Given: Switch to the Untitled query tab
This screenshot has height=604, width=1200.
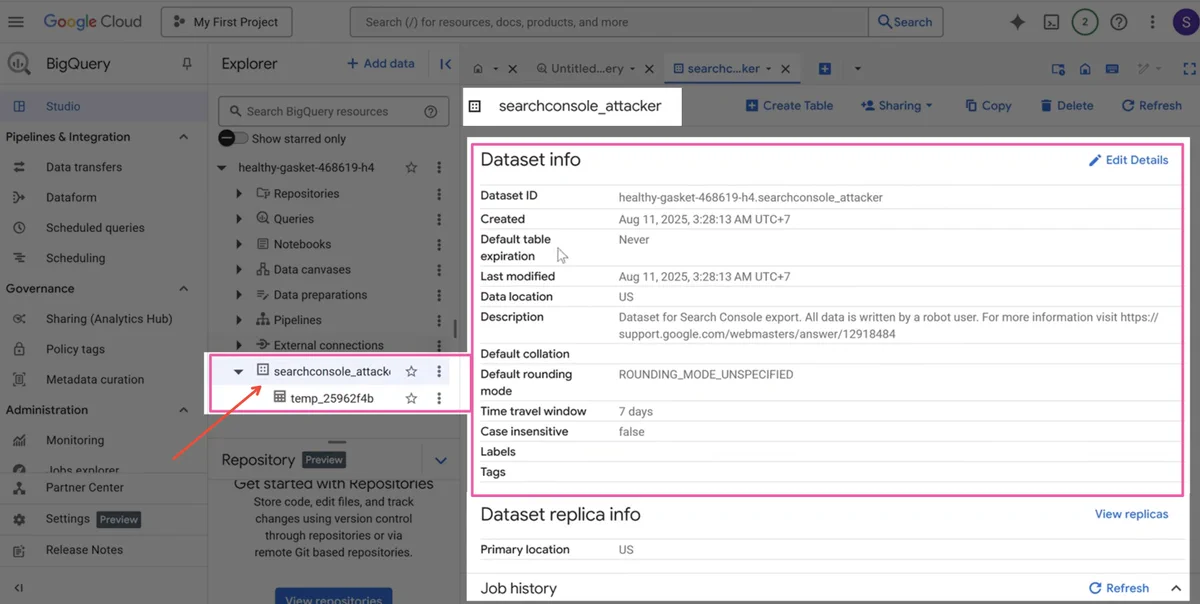Looking at the screenshot, I should click(x=587, y=69).
